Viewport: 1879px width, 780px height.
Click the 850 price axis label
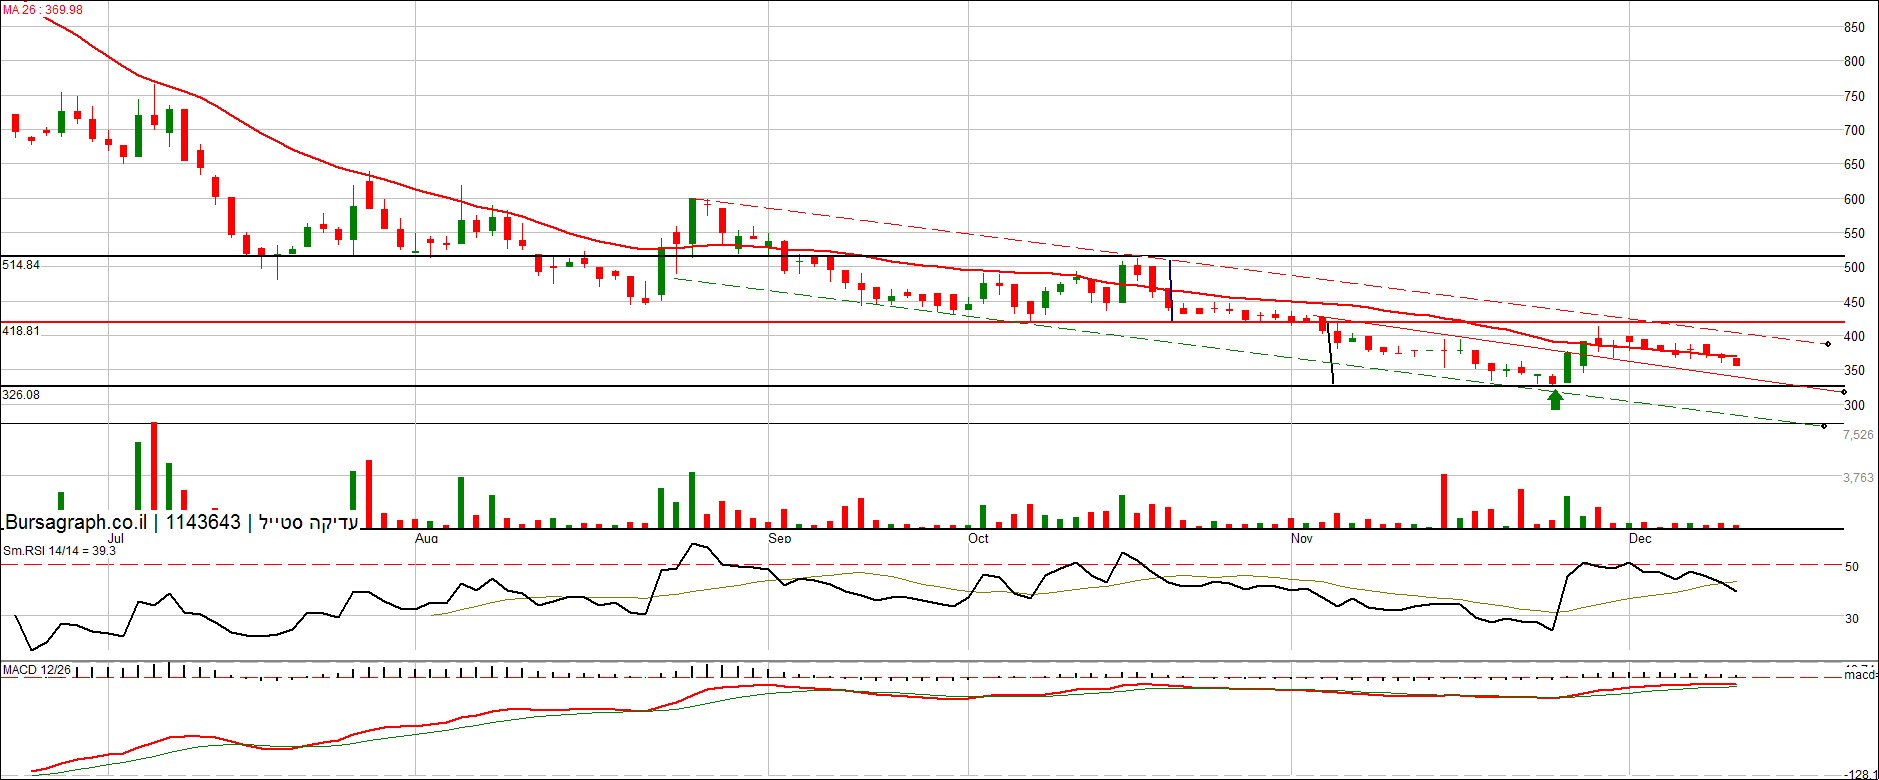pyautogui.click(x=1854, y=28)
